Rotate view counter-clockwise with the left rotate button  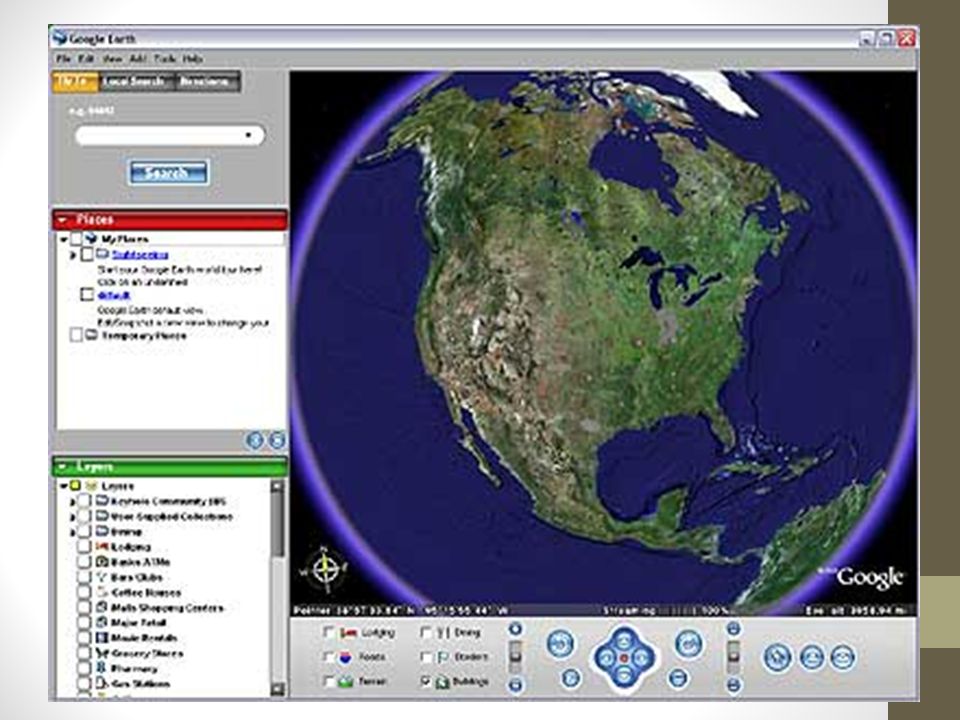pos(560,643)
